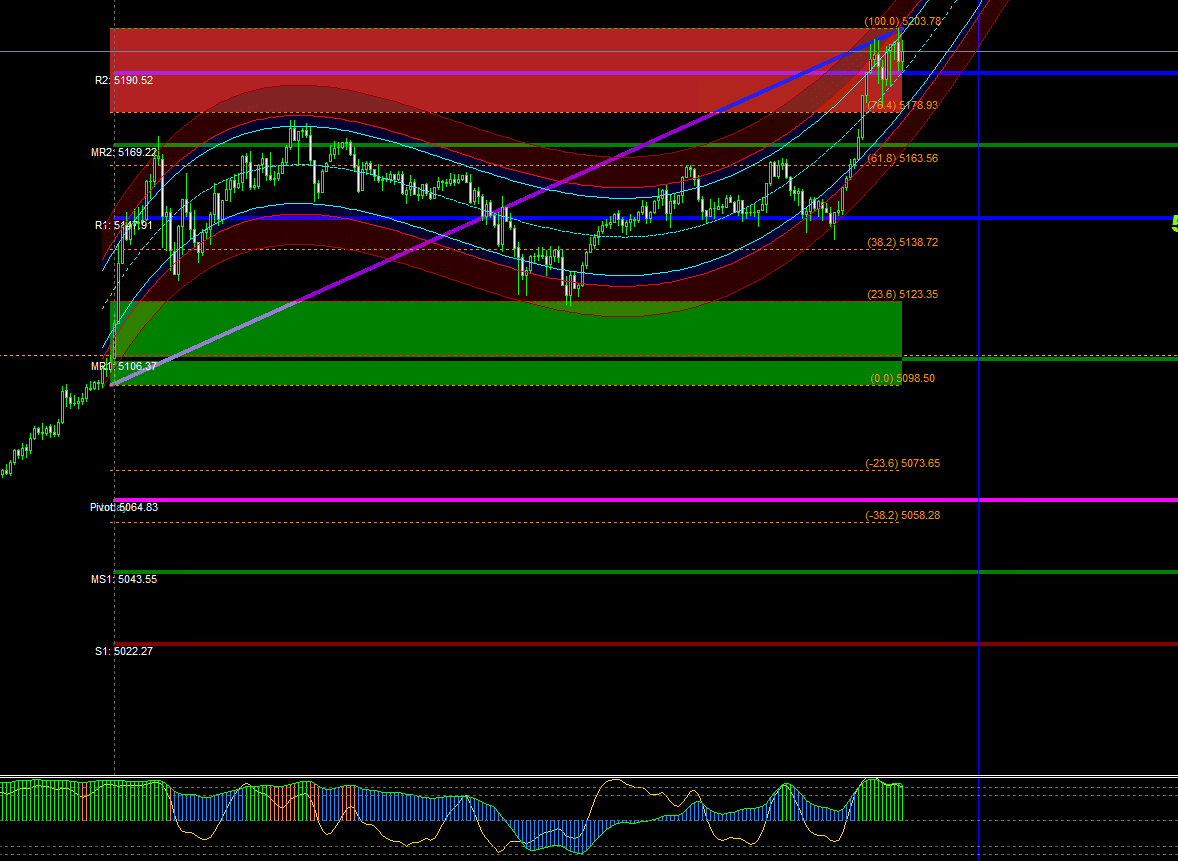Select the Fibonacci (100.0) 5203.78 label
The width and height of the screenshot is (1178, 861).
point(902,22)
